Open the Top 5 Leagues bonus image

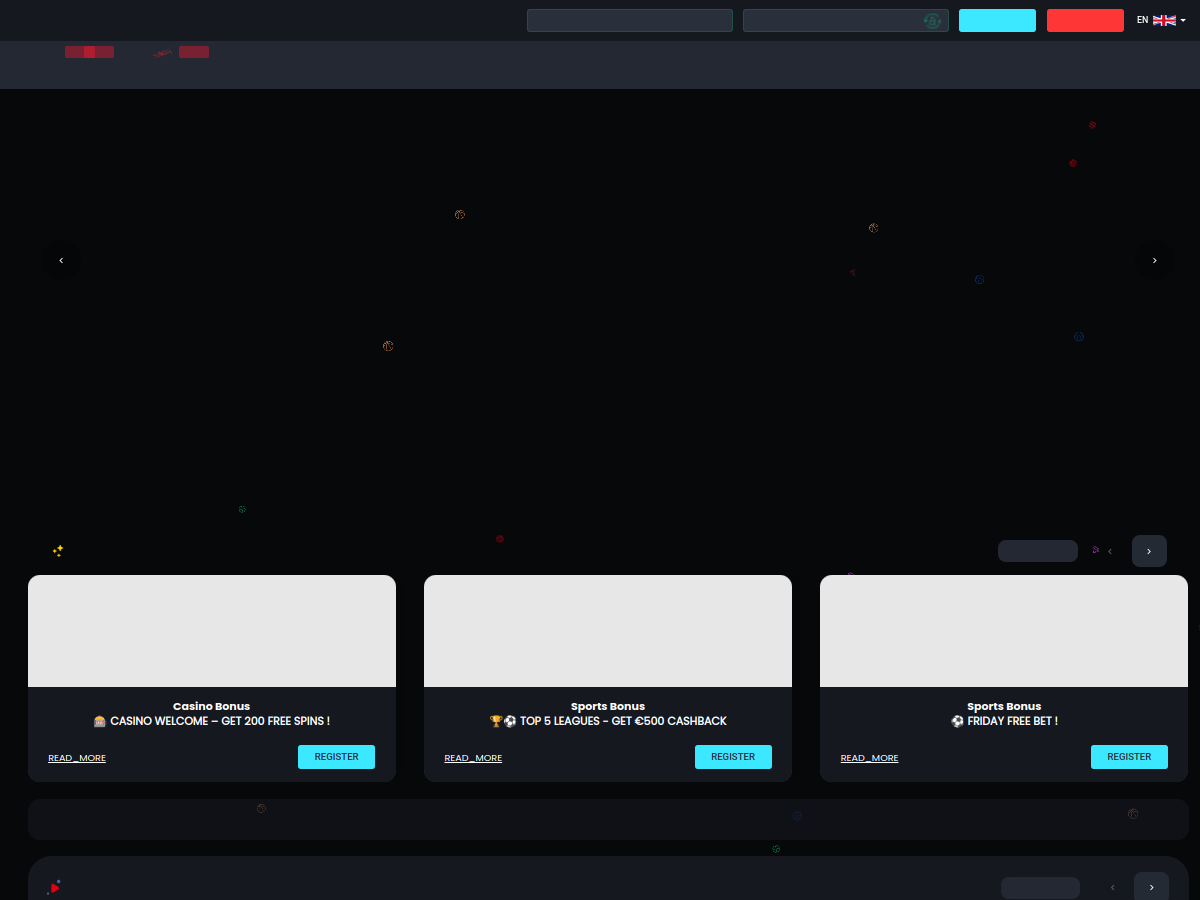click(x=608, y=631)
